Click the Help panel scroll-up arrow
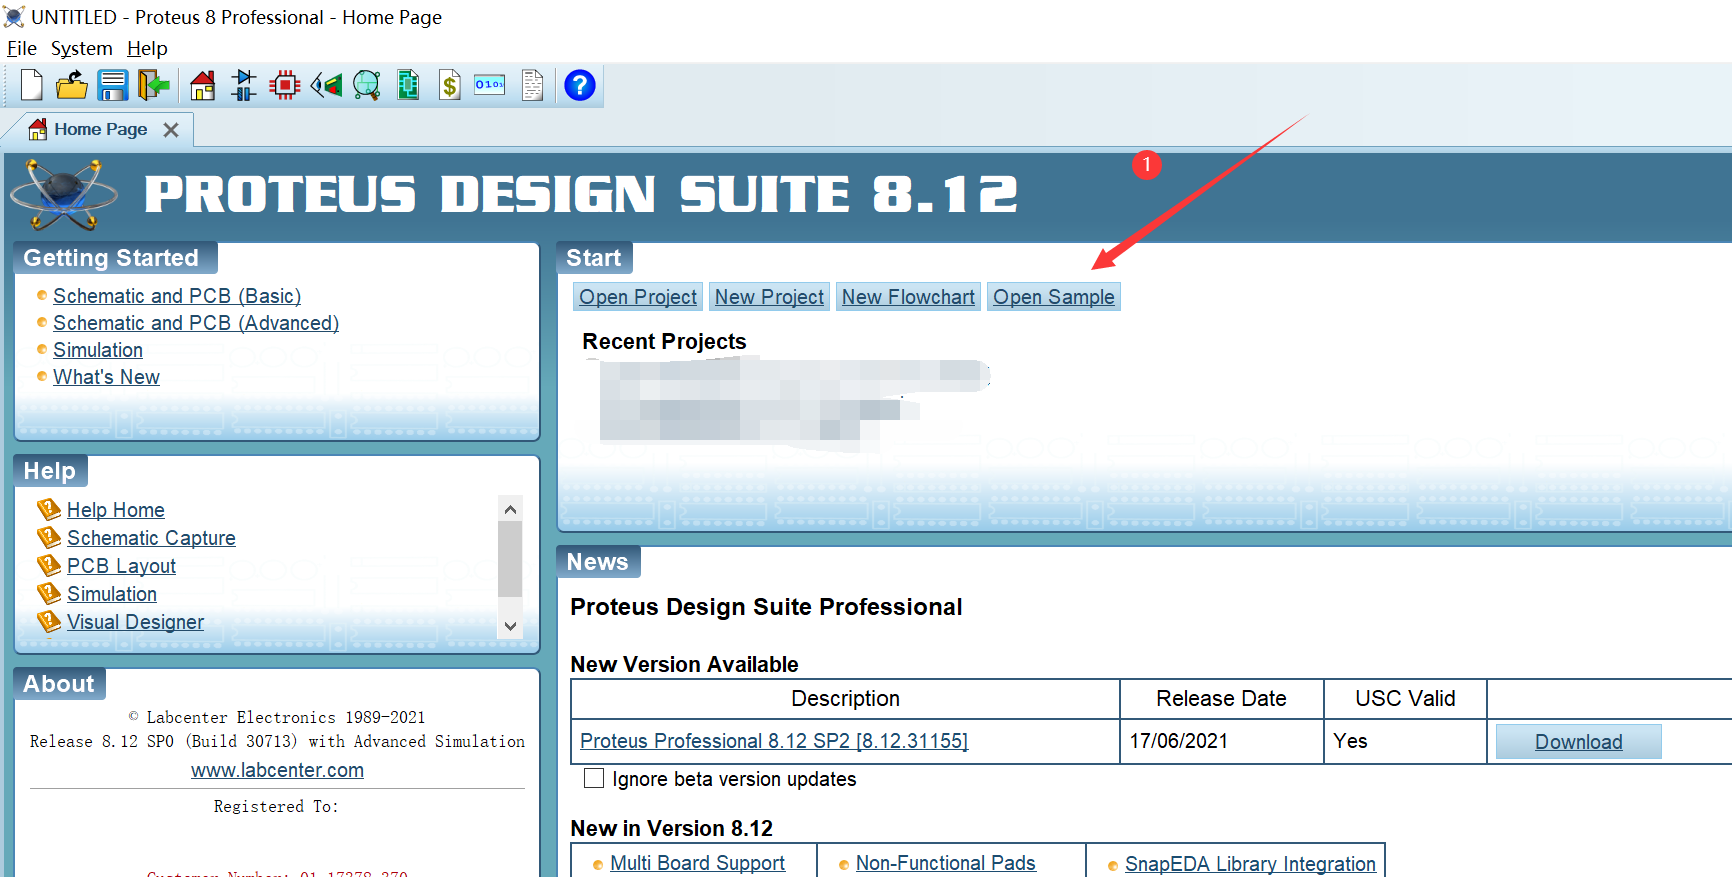The image size is (1732, 877). click(x=510, y=509)
